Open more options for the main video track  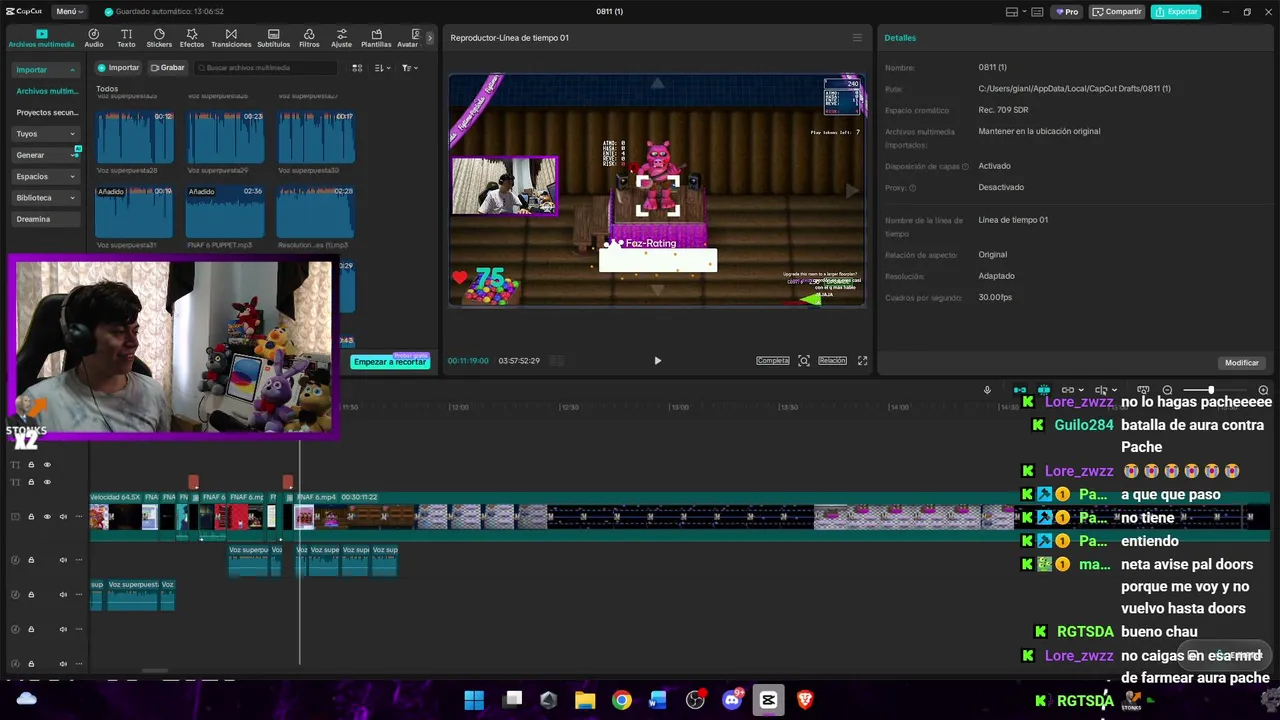79,517
